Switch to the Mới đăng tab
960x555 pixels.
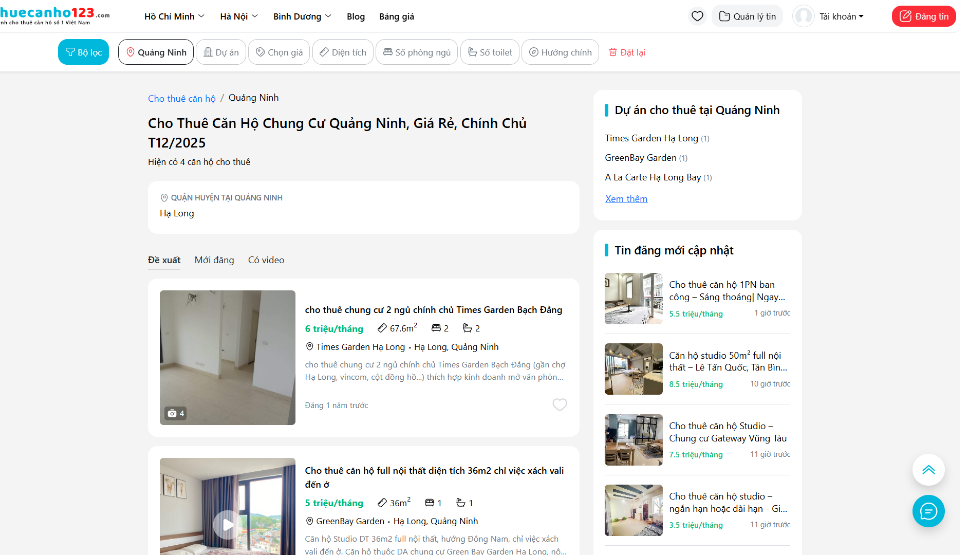tap(214, 260)
